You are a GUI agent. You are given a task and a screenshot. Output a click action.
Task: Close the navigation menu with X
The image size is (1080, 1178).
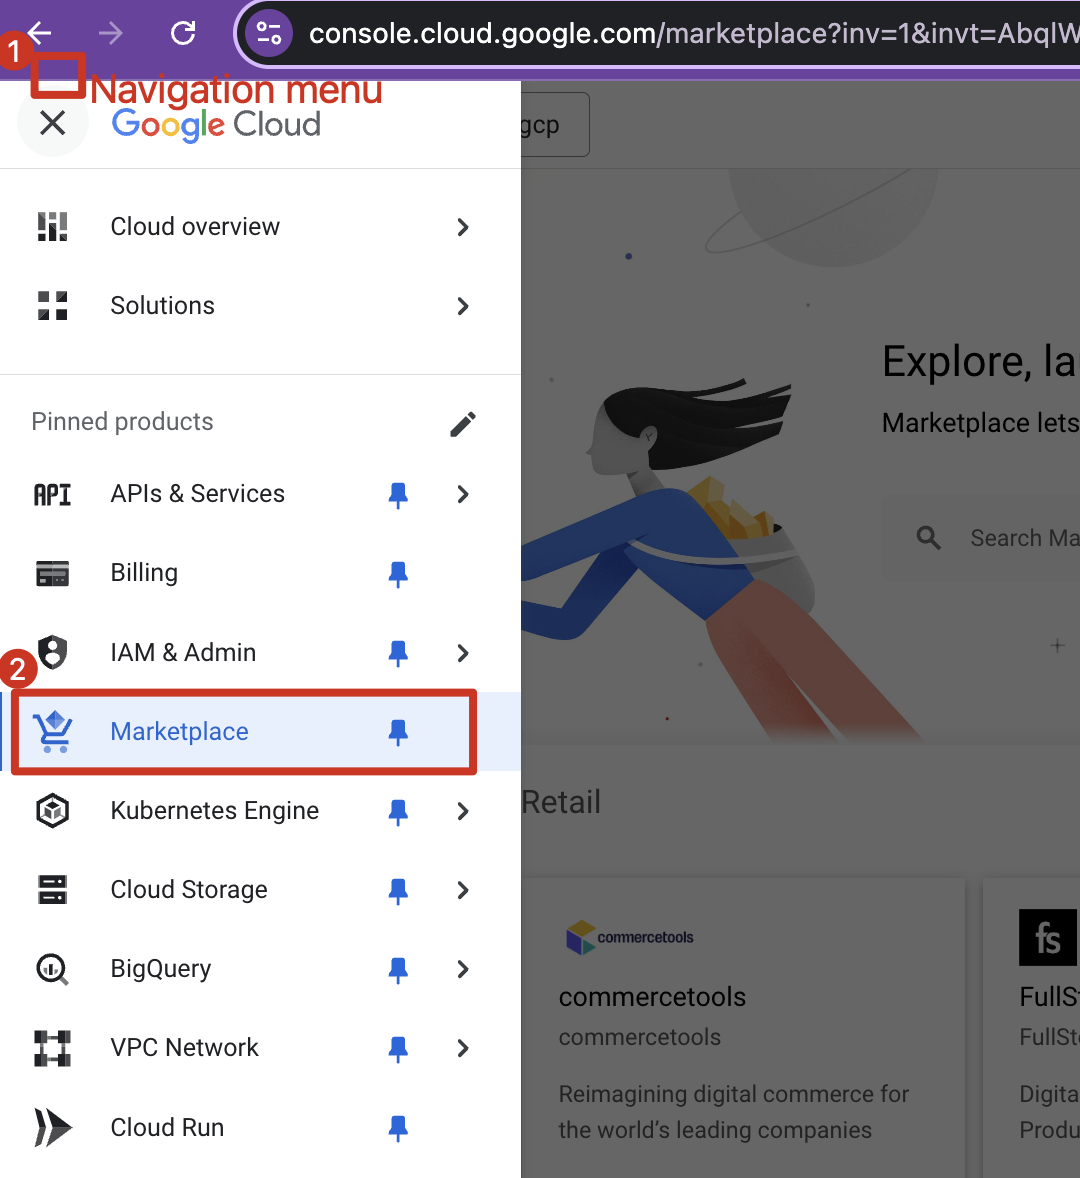coord(52,123)
